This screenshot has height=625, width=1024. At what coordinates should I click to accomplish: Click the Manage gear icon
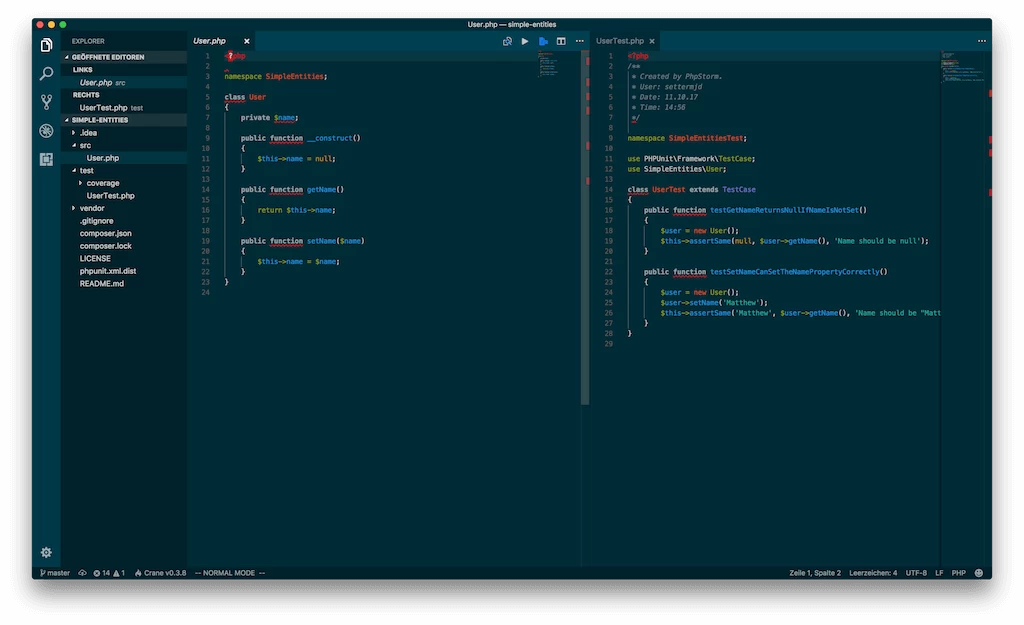click(46, 552)
